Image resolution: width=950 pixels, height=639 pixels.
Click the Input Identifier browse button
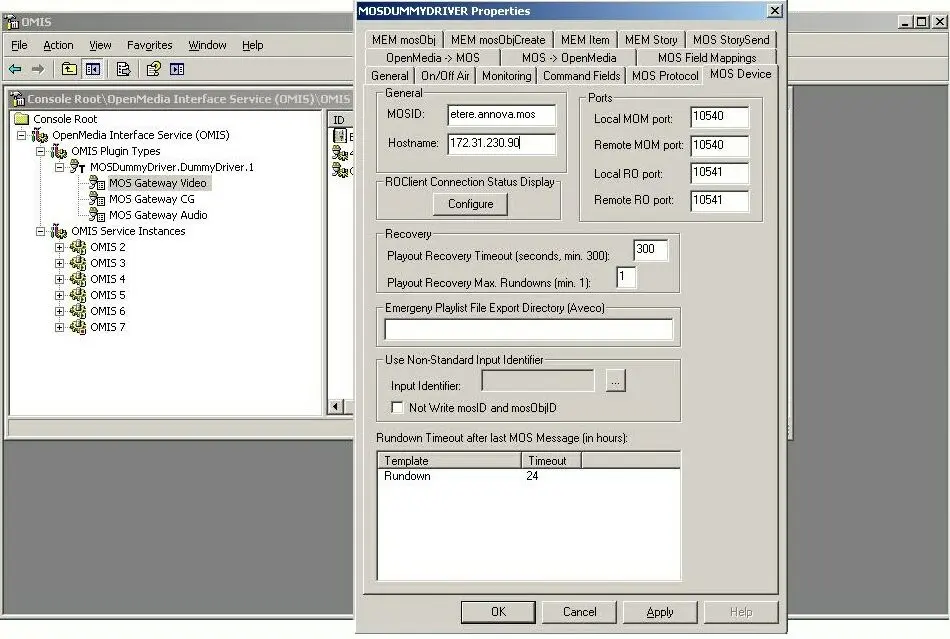[x=615, y=381]
